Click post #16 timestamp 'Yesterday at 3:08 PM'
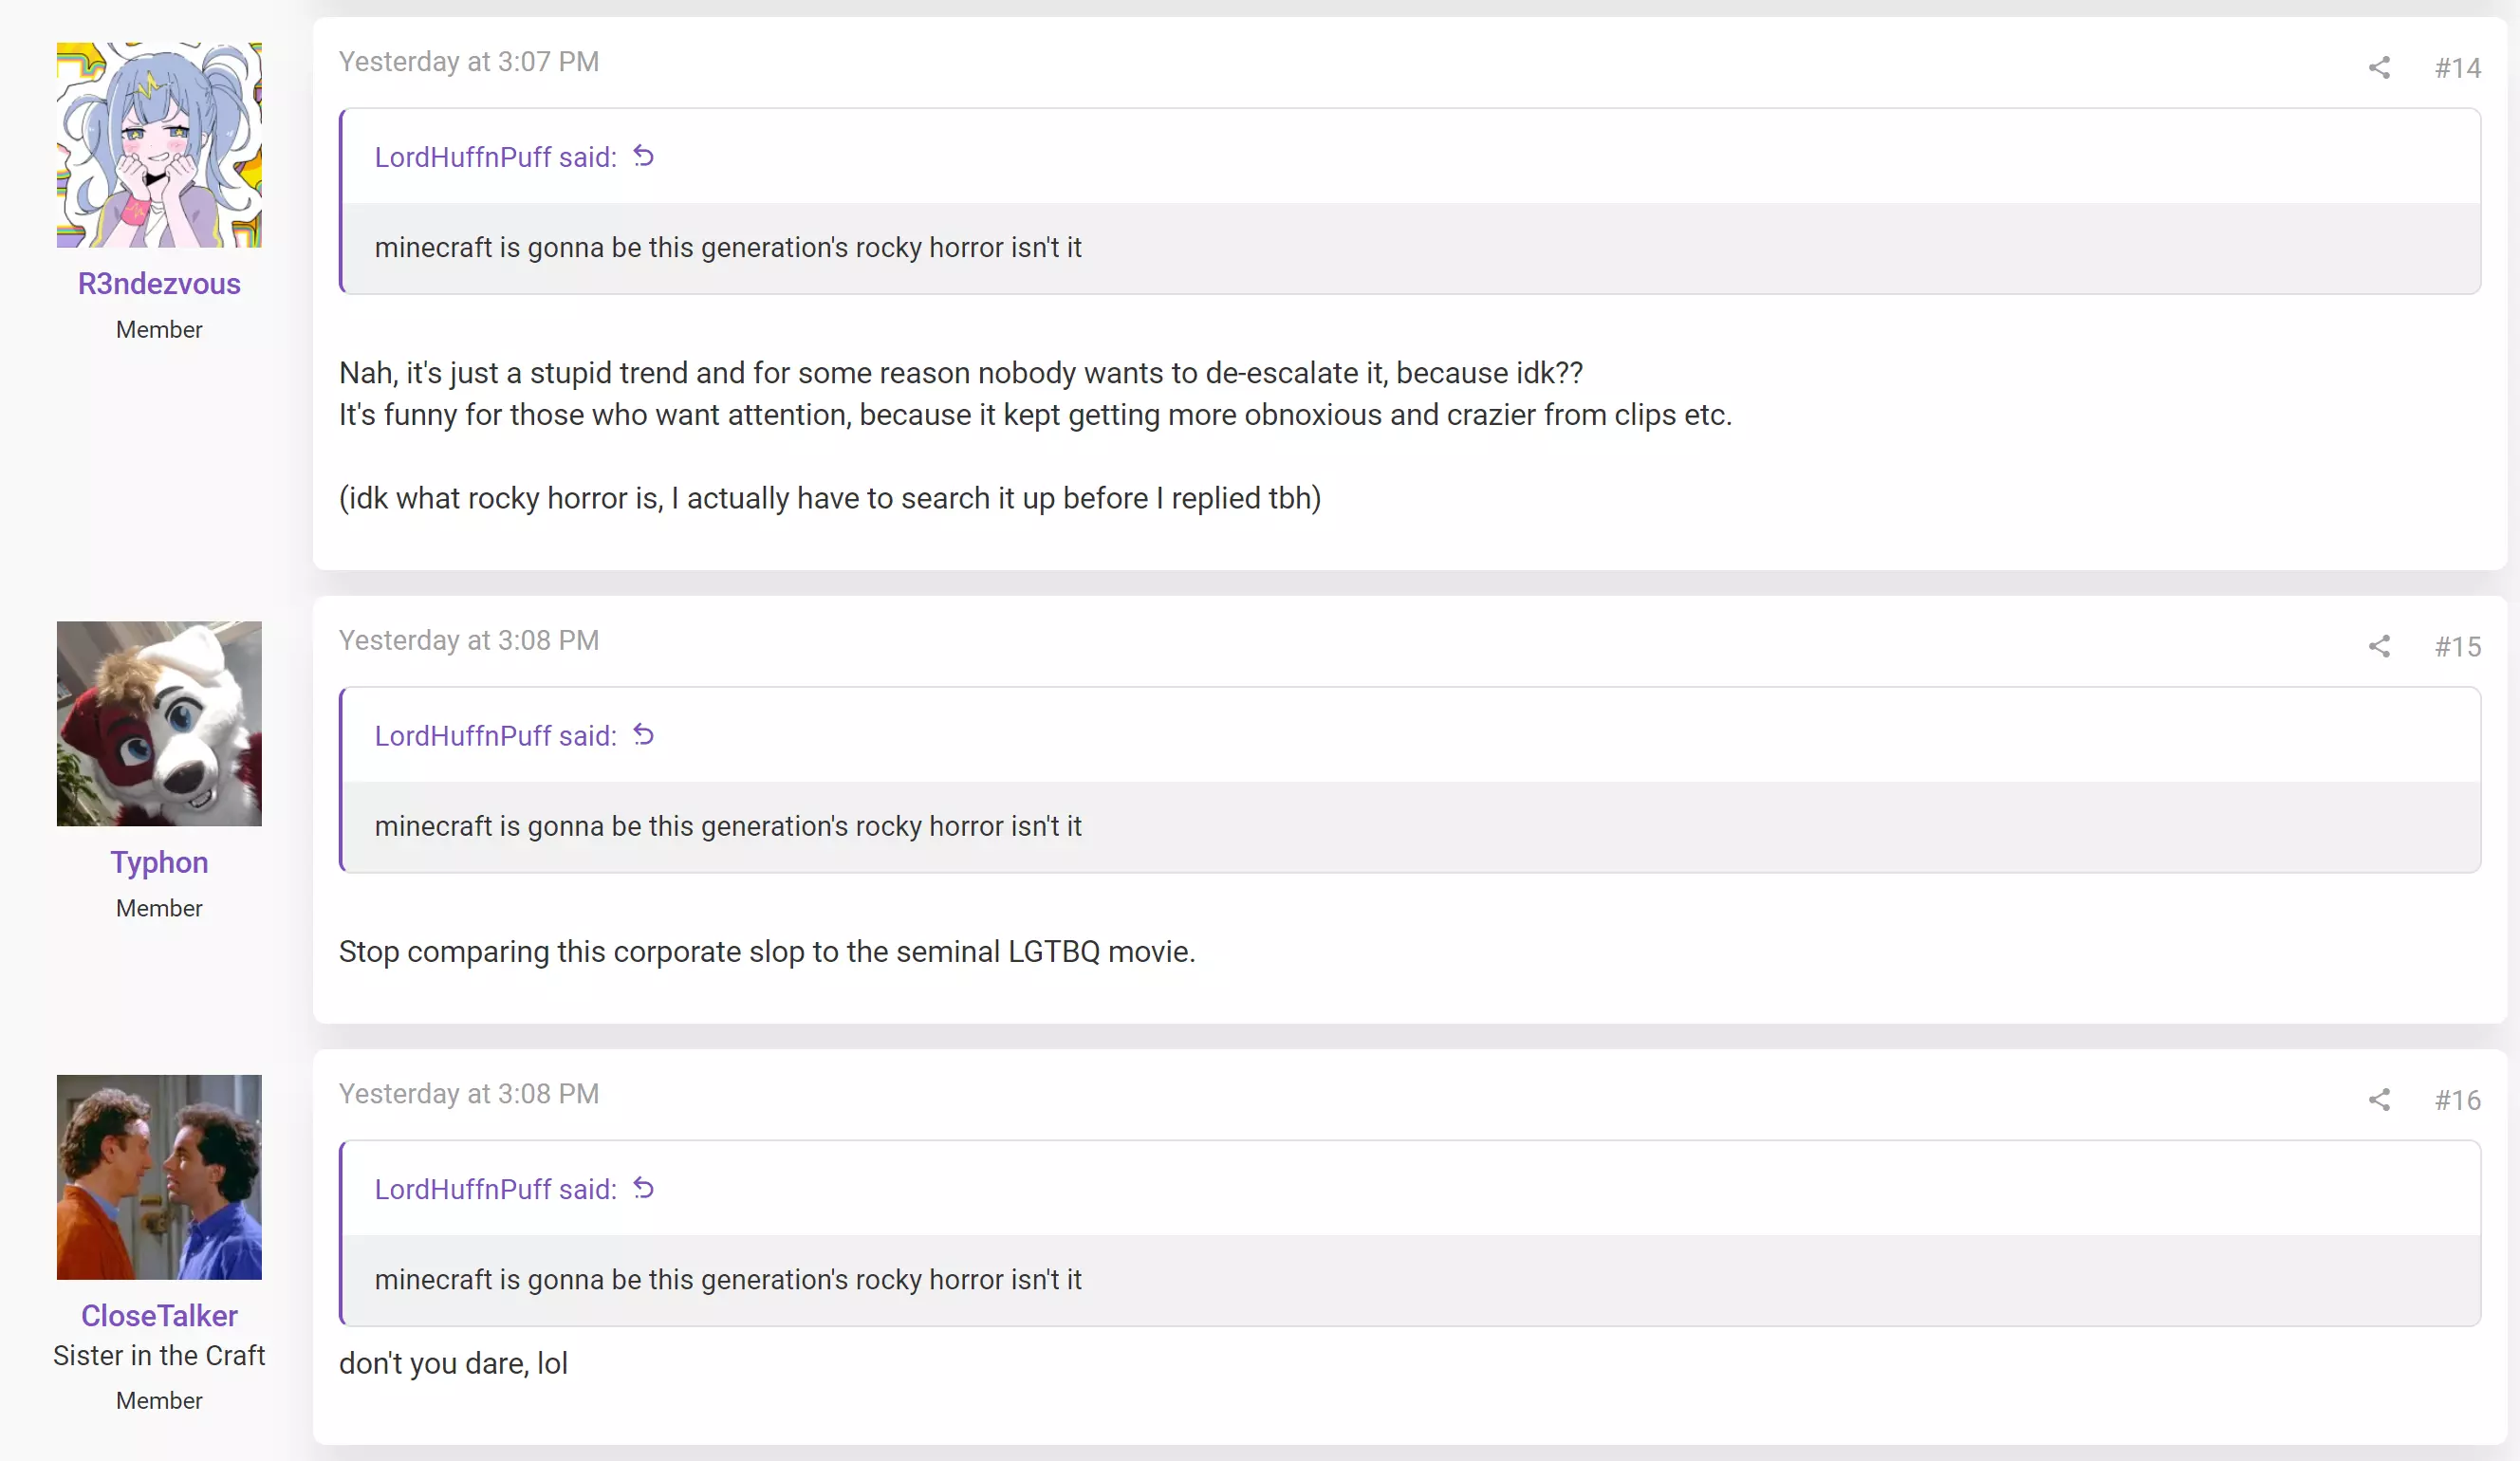 tap(469, 1095)
